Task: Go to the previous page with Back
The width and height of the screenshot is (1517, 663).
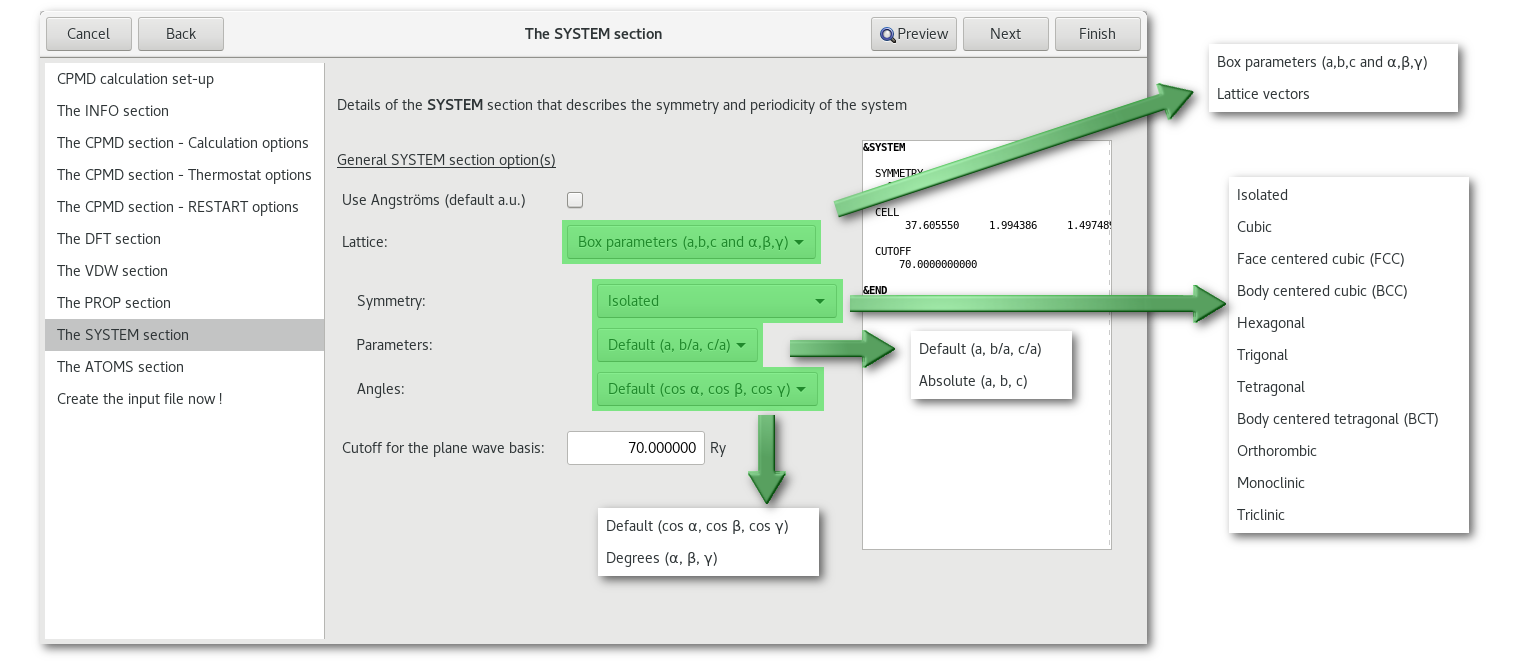Action: tap(181, 34)
